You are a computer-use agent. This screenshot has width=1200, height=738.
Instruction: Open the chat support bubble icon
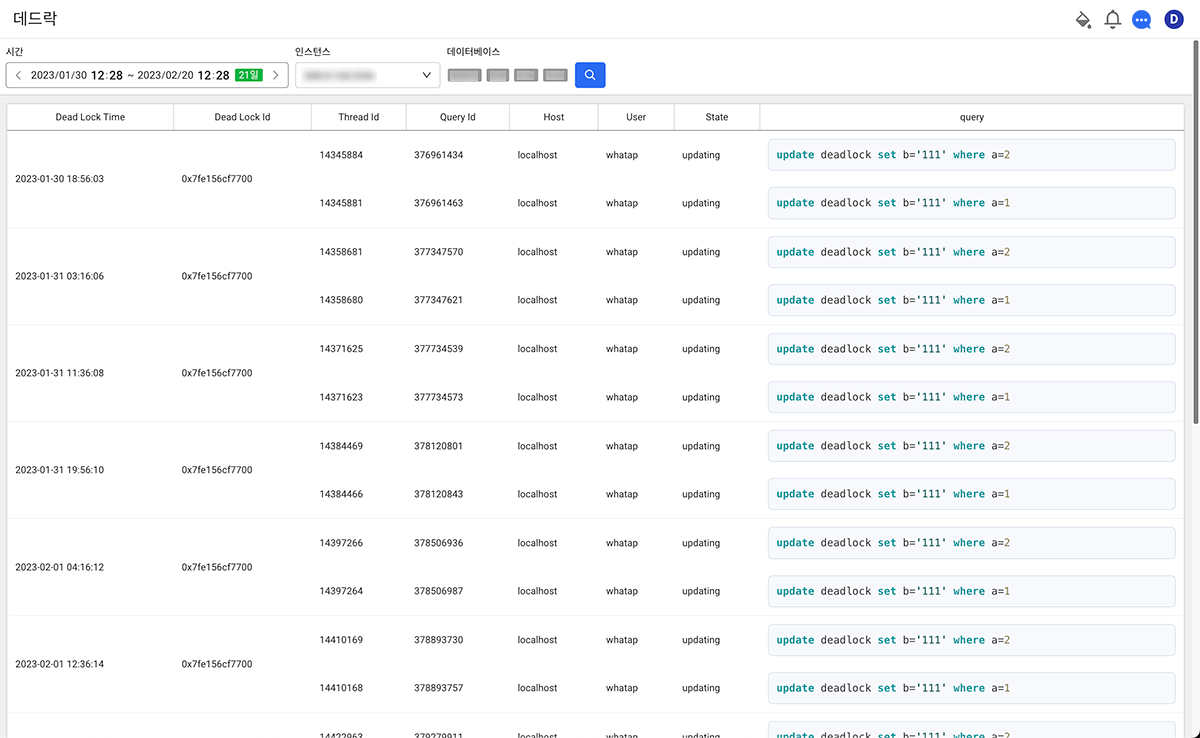pos(1142,19)
